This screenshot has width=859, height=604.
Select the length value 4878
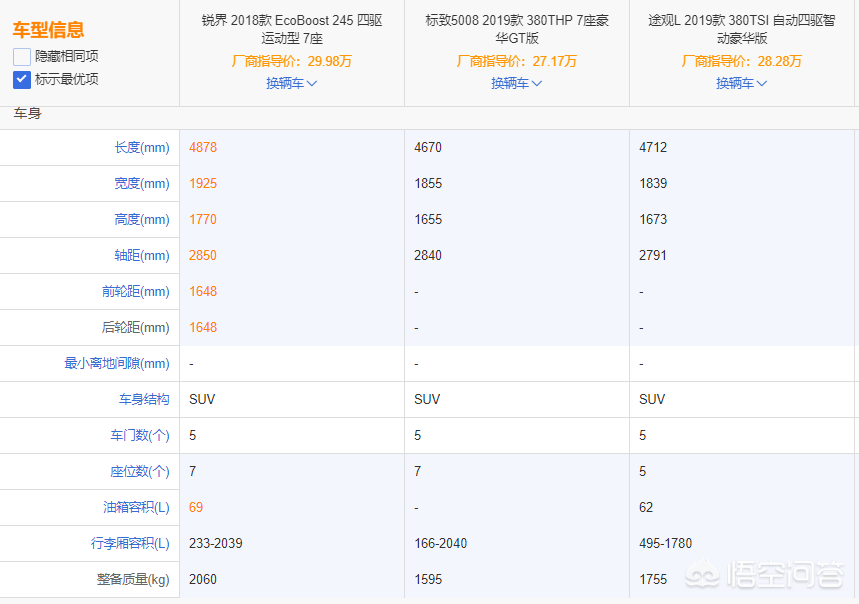tap(203, 147)
